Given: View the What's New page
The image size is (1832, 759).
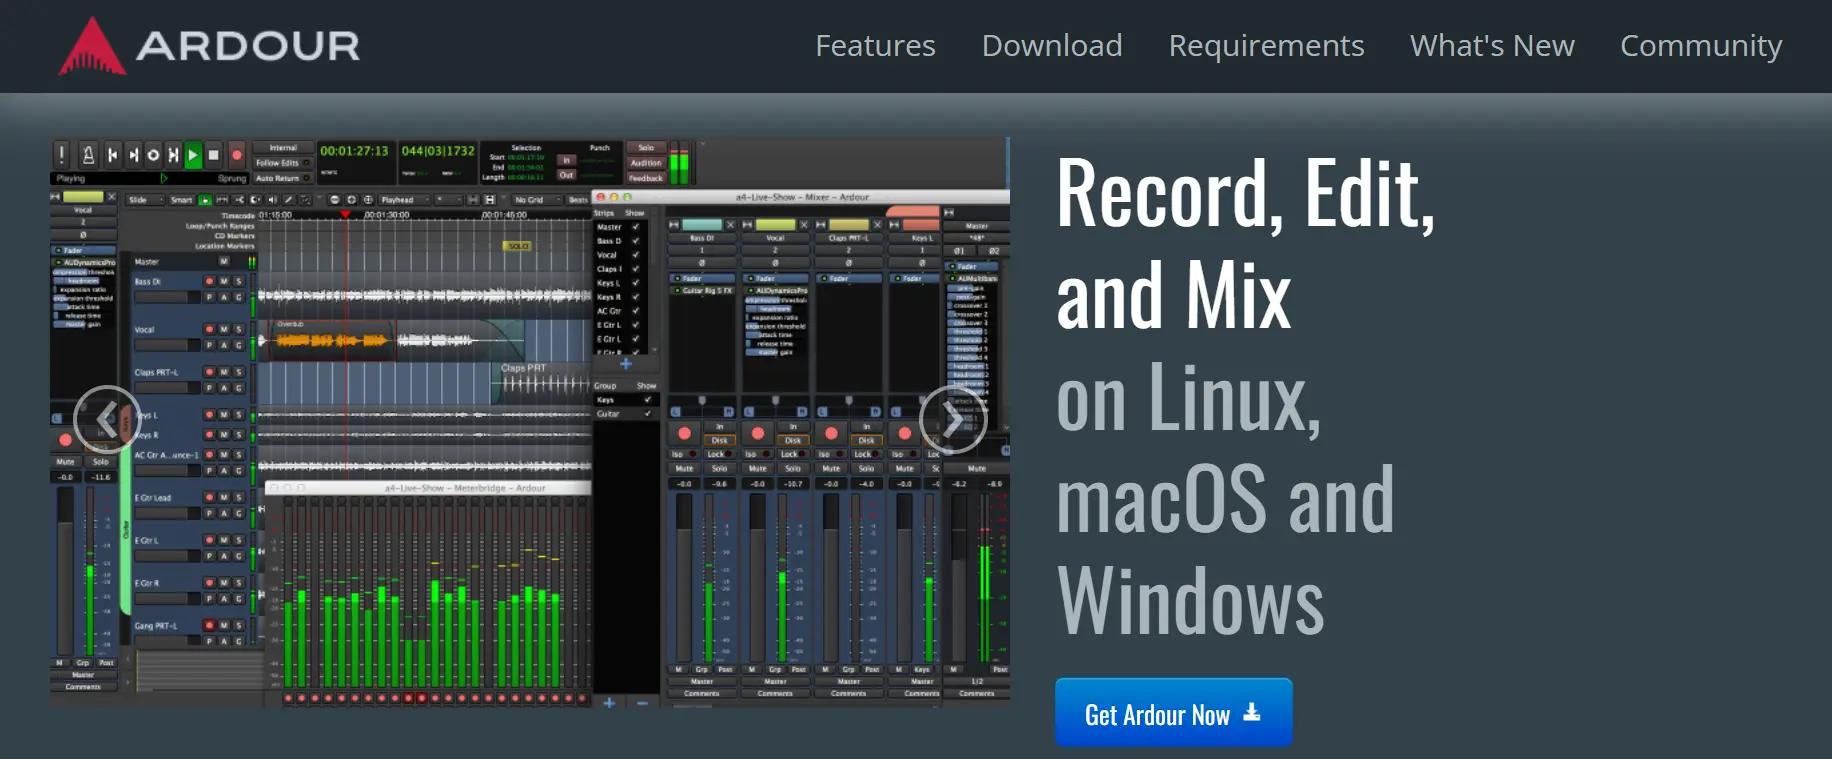Looking at the screenshot, I should tap(1492, 46).
